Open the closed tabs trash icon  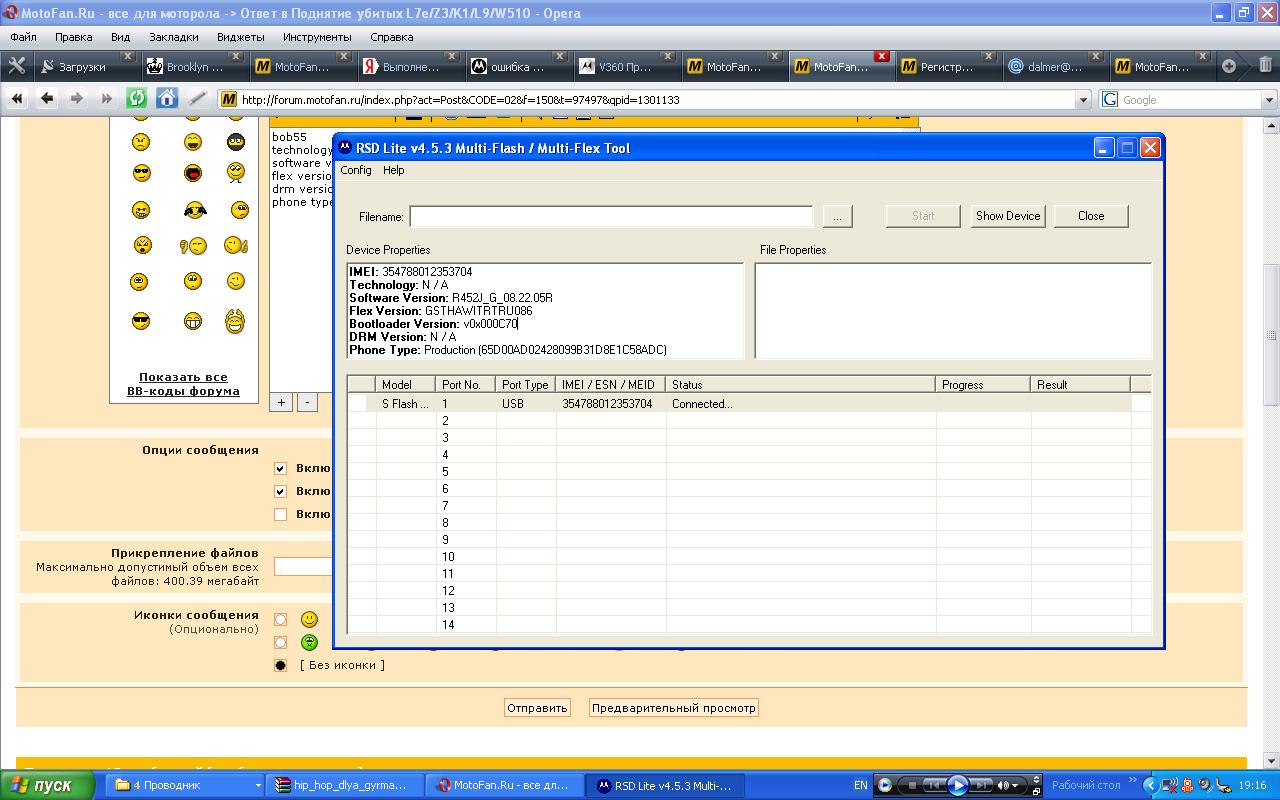click(1265, 66)
